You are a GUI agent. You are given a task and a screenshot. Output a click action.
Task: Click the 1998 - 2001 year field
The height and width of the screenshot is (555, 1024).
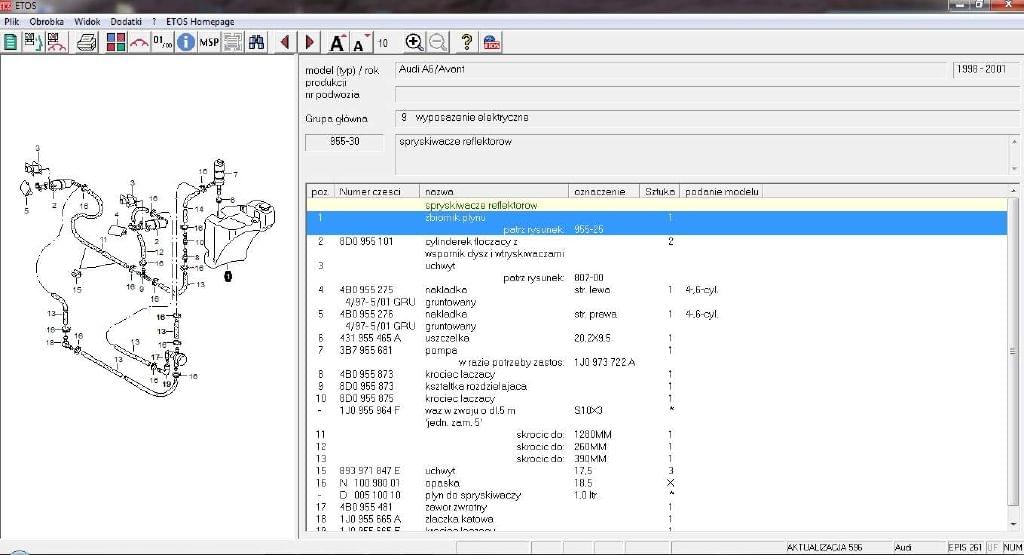tap(985, 70)
